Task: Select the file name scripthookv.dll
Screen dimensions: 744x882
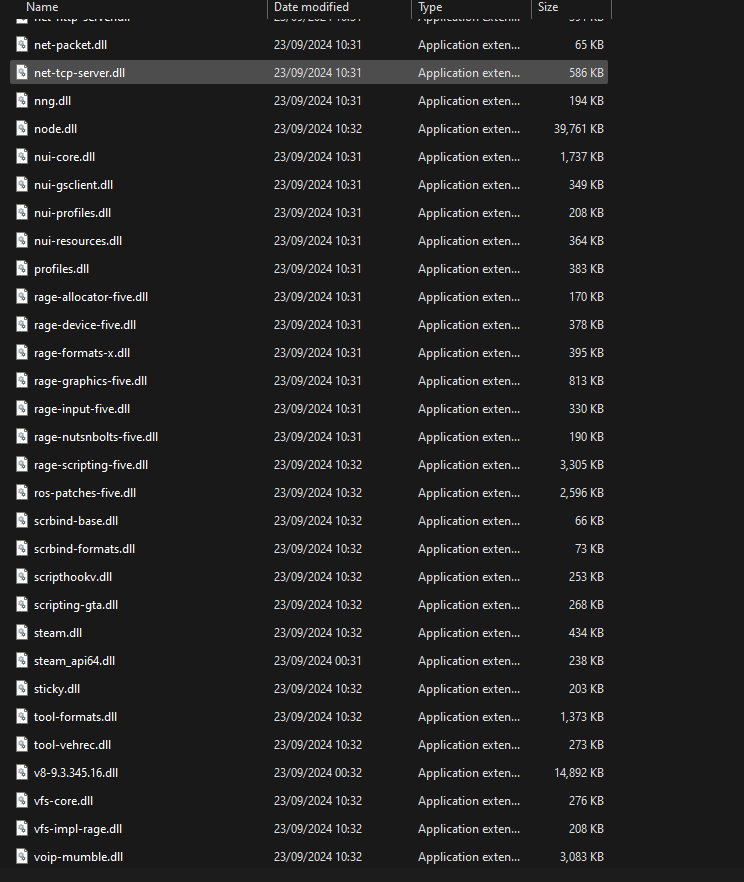Action: coord(73,577)
